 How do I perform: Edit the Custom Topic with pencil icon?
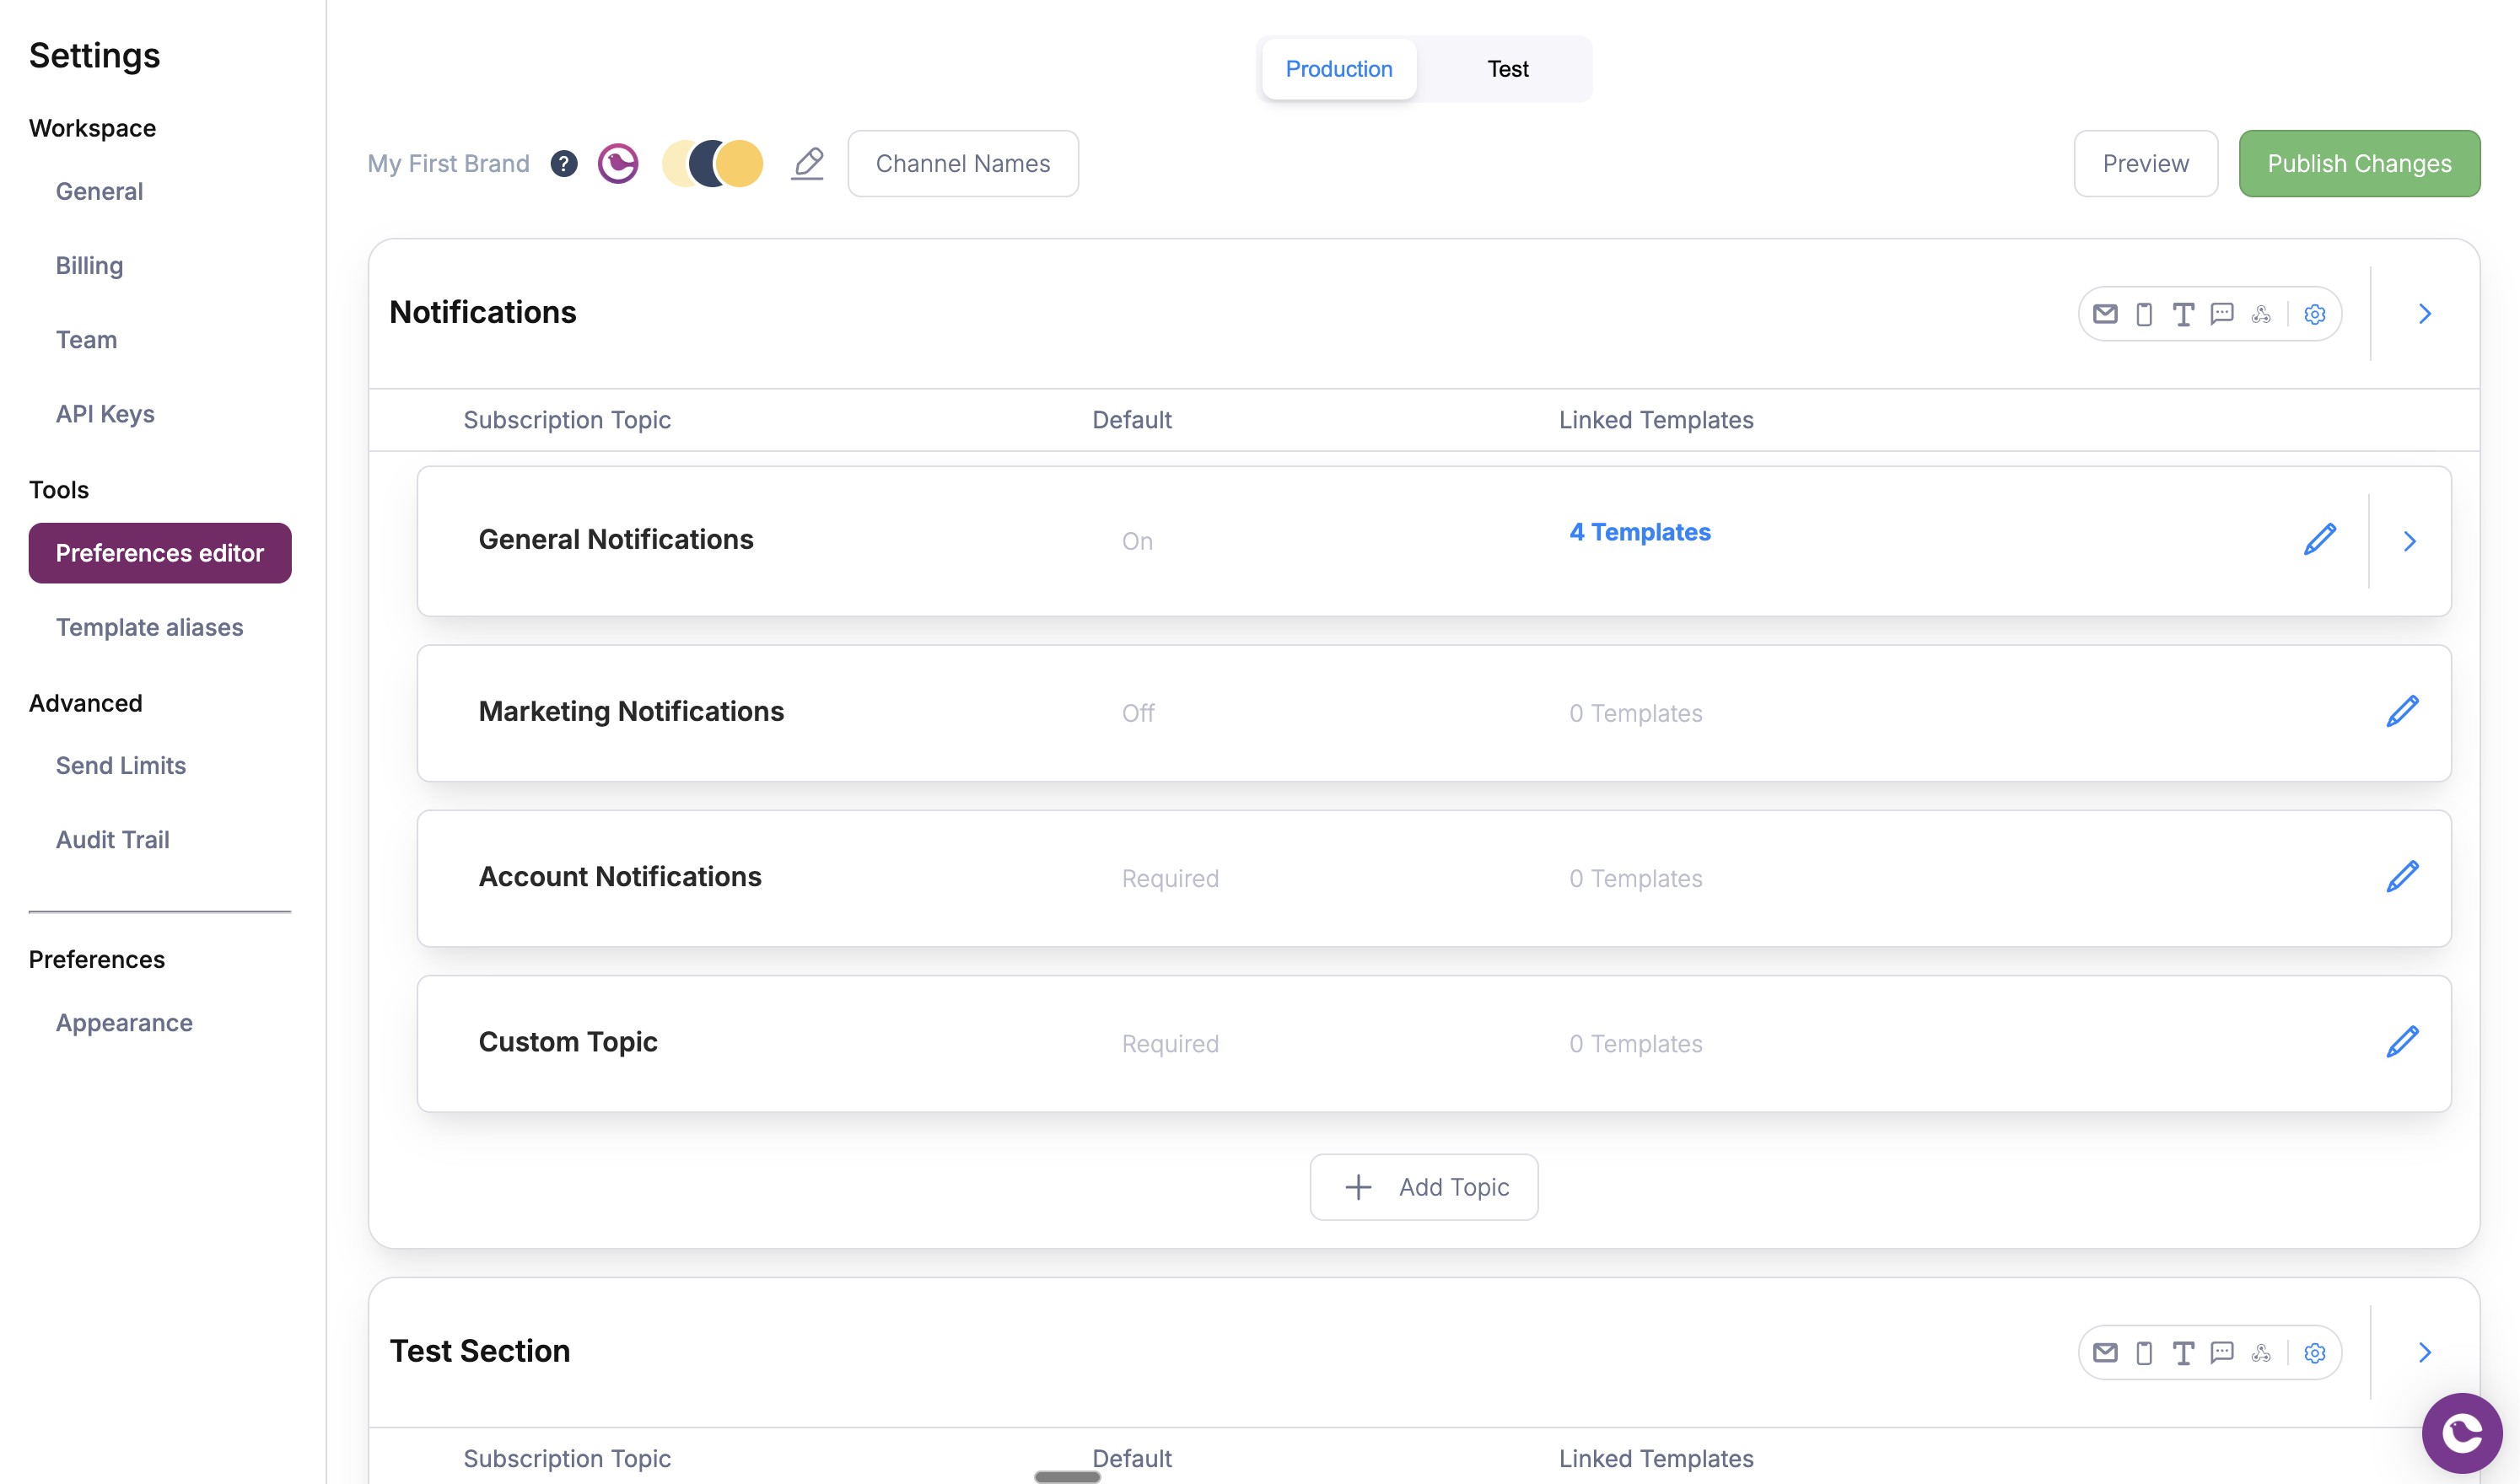click(x=2403, y=1041)
